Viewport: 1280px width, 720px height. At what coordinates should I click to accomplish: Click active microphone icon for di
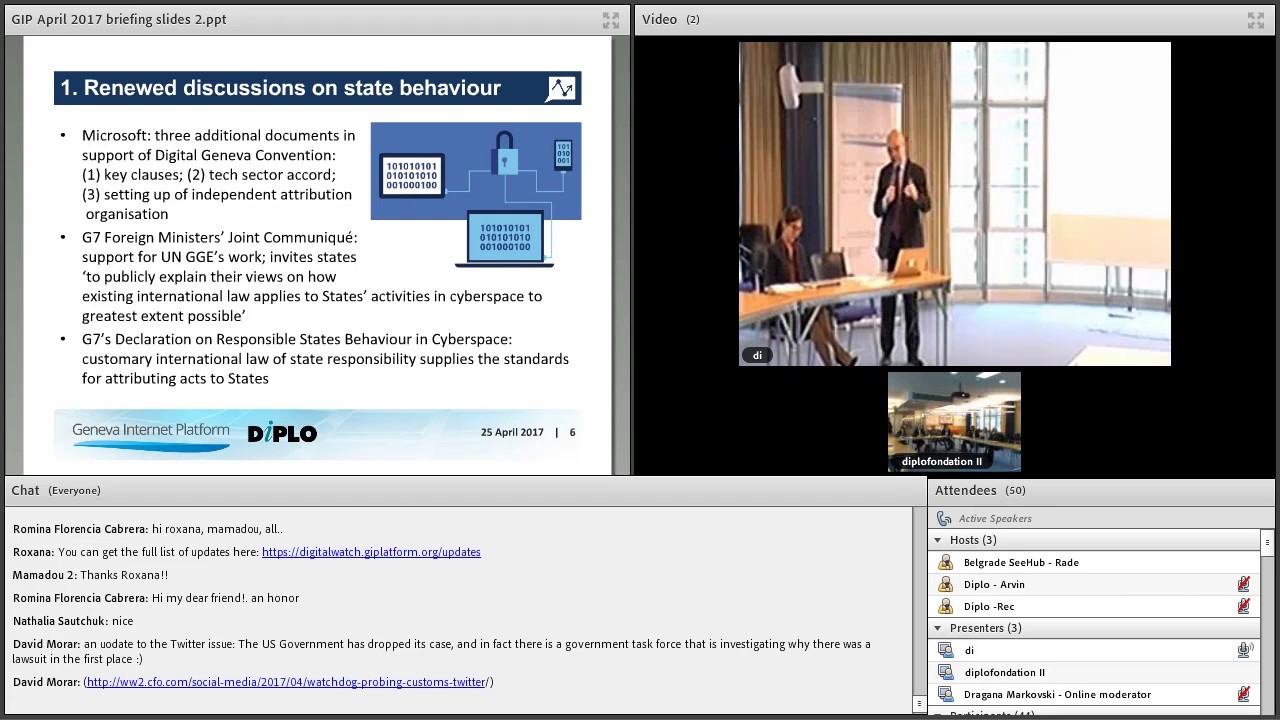click(x=1244, y=650)
